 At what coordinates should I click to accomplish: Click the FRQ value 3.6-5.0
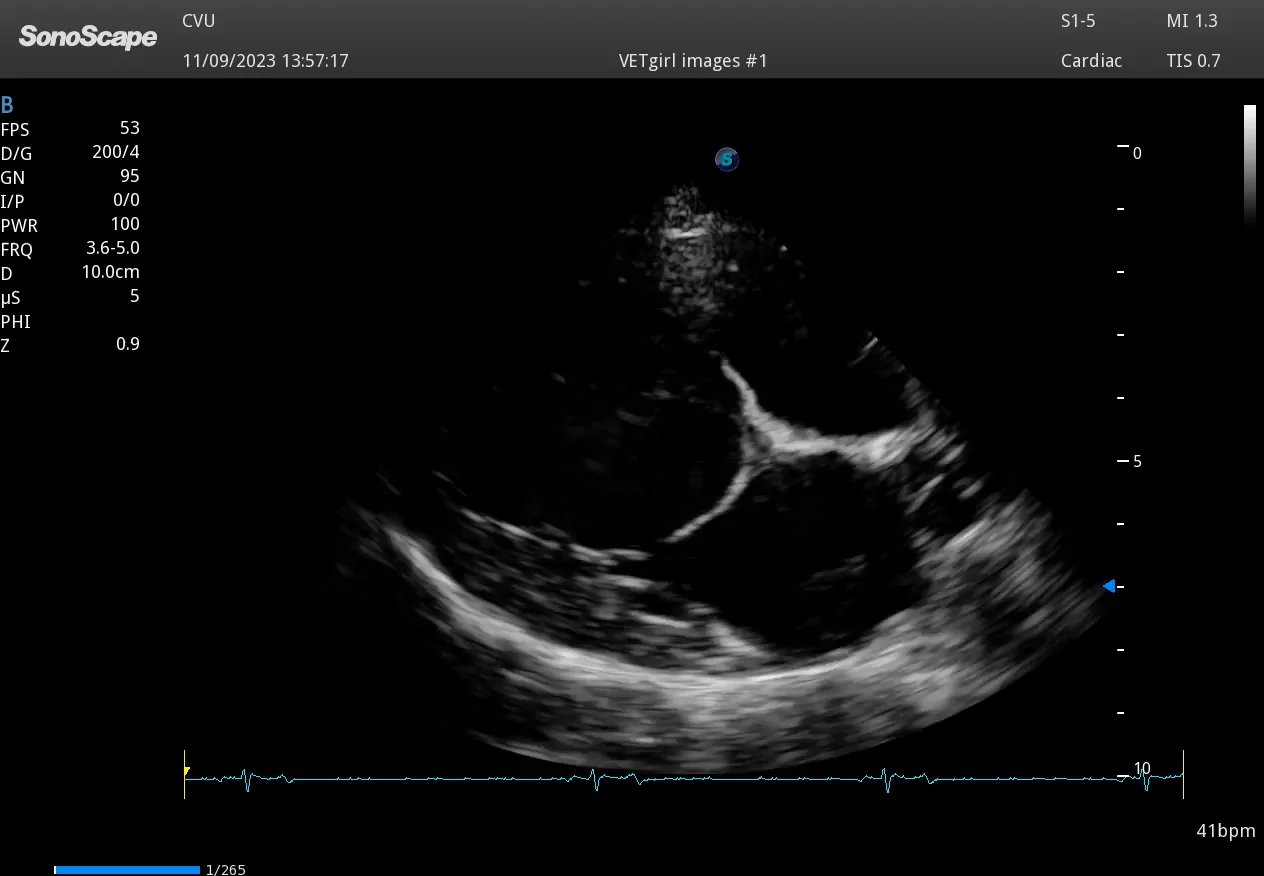[113, 248]
